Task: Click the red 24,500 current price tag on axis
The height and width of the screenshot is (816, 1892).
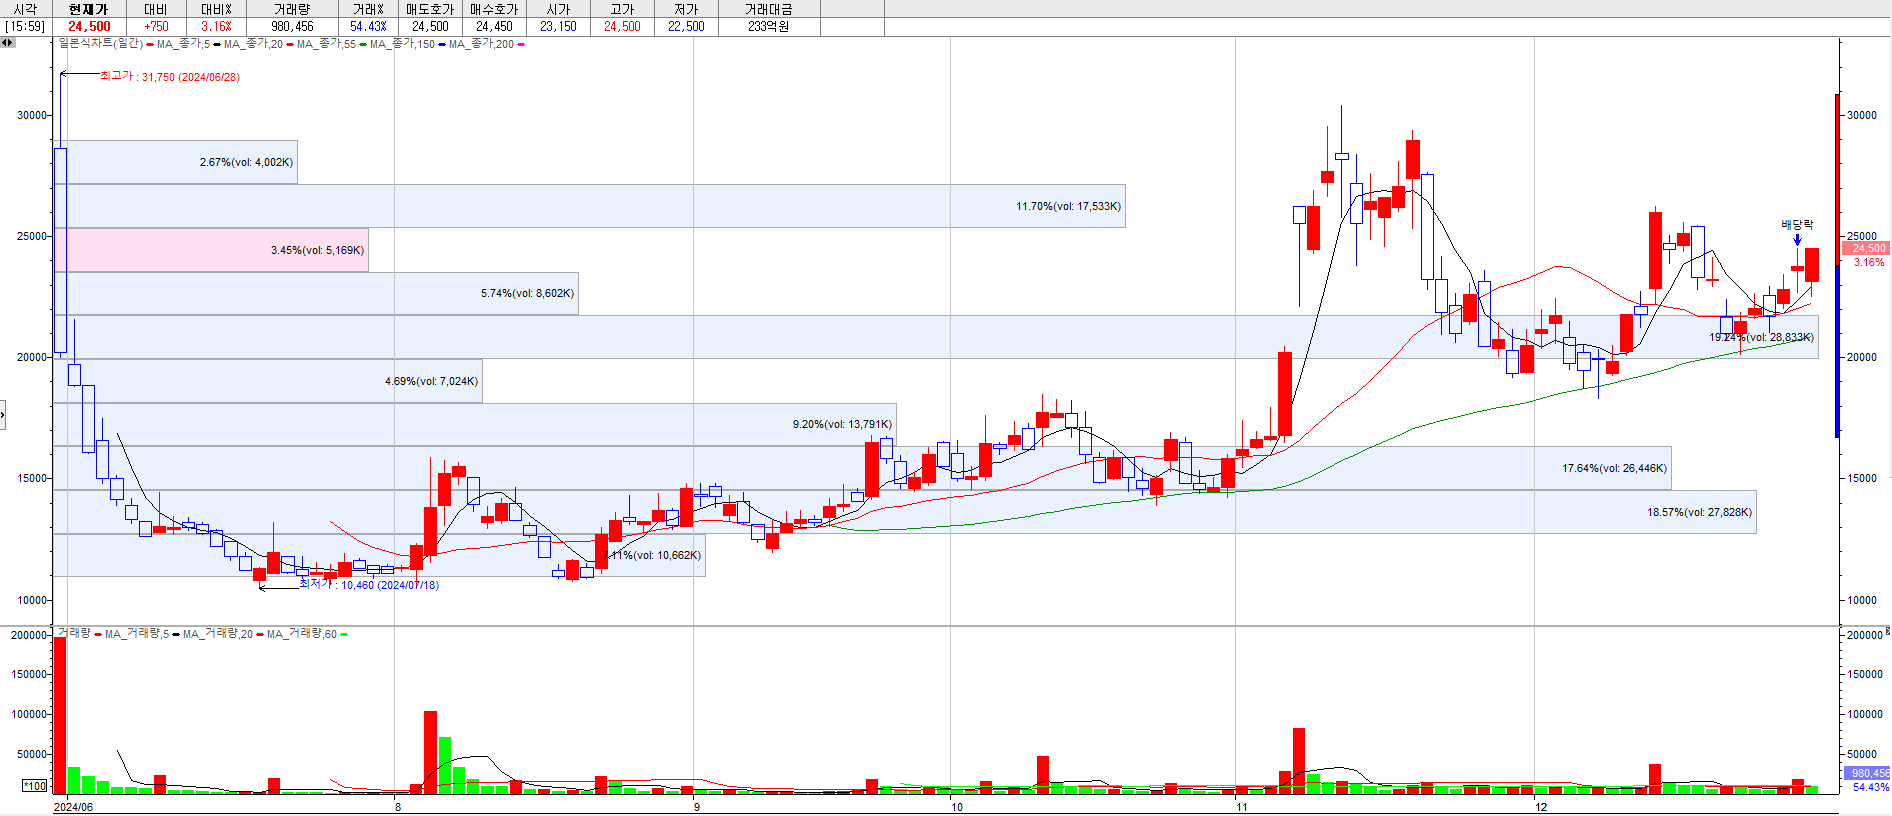Action: (1866, 248)
